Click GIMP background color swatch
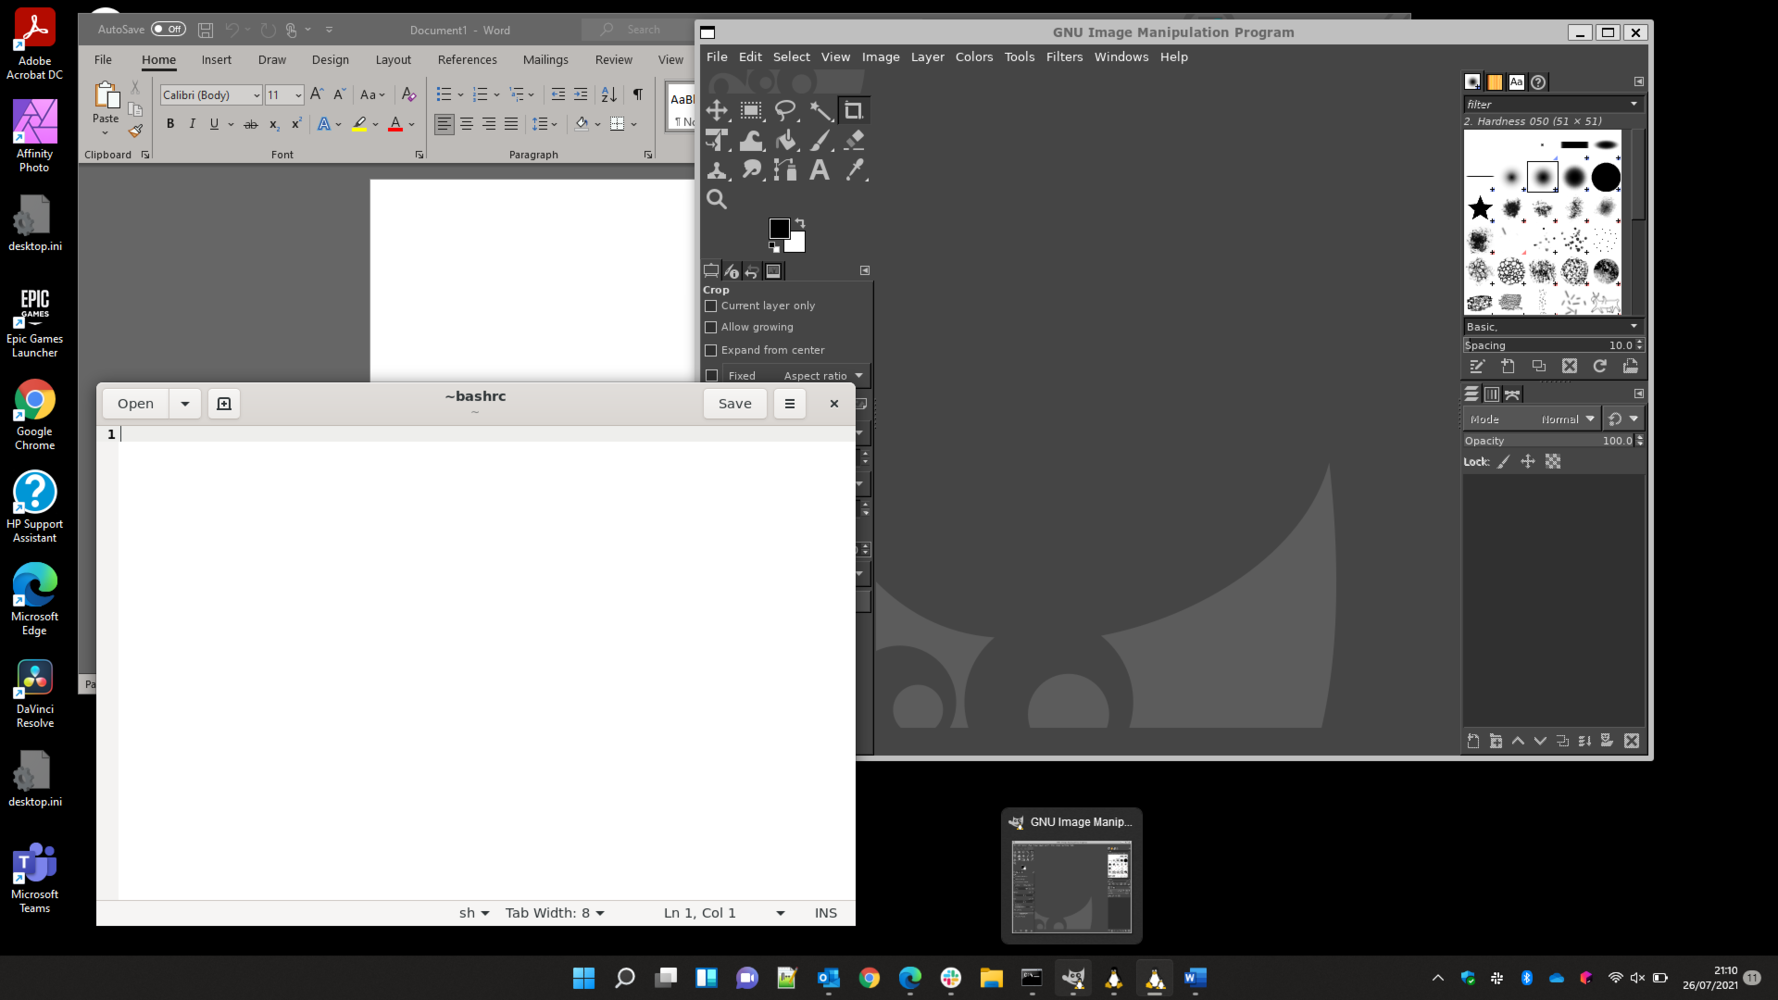The image size is (1778, 1000). click(798, 243)
